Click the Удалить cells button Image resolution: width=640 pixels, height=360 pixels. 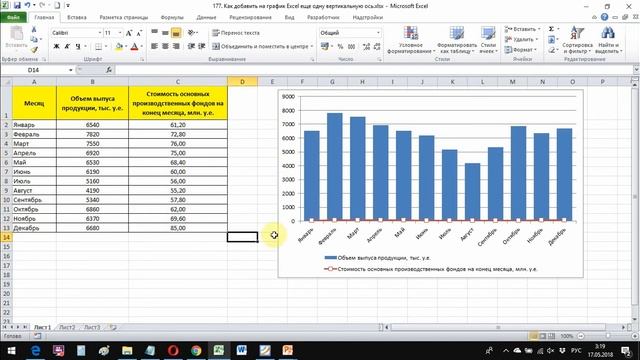pyautogui.click(x=521, y=40)
